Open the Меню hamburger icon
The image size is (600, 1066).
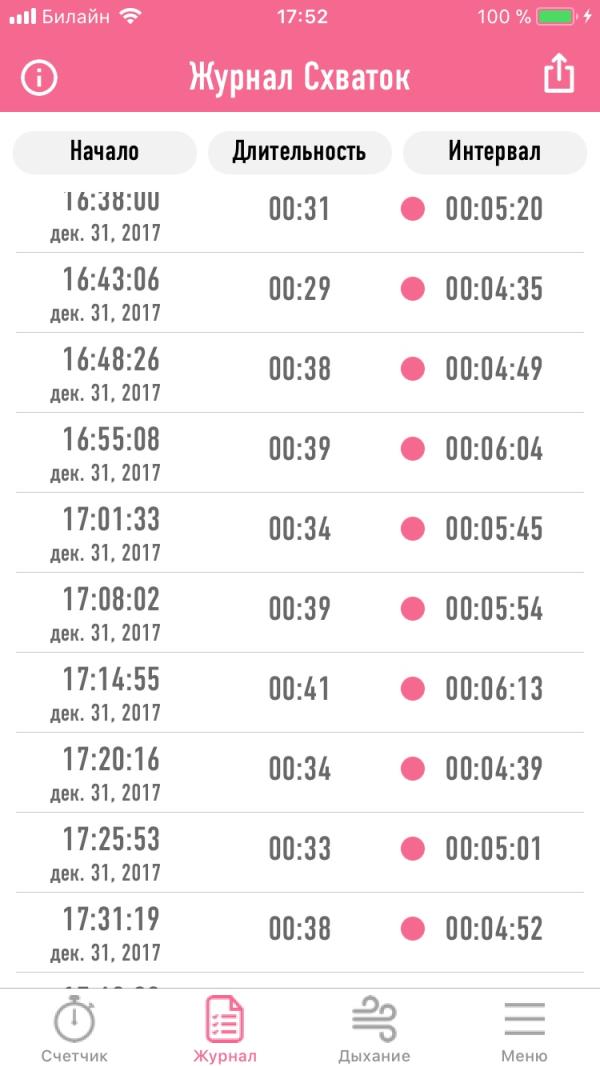[x=525, y=1018]
